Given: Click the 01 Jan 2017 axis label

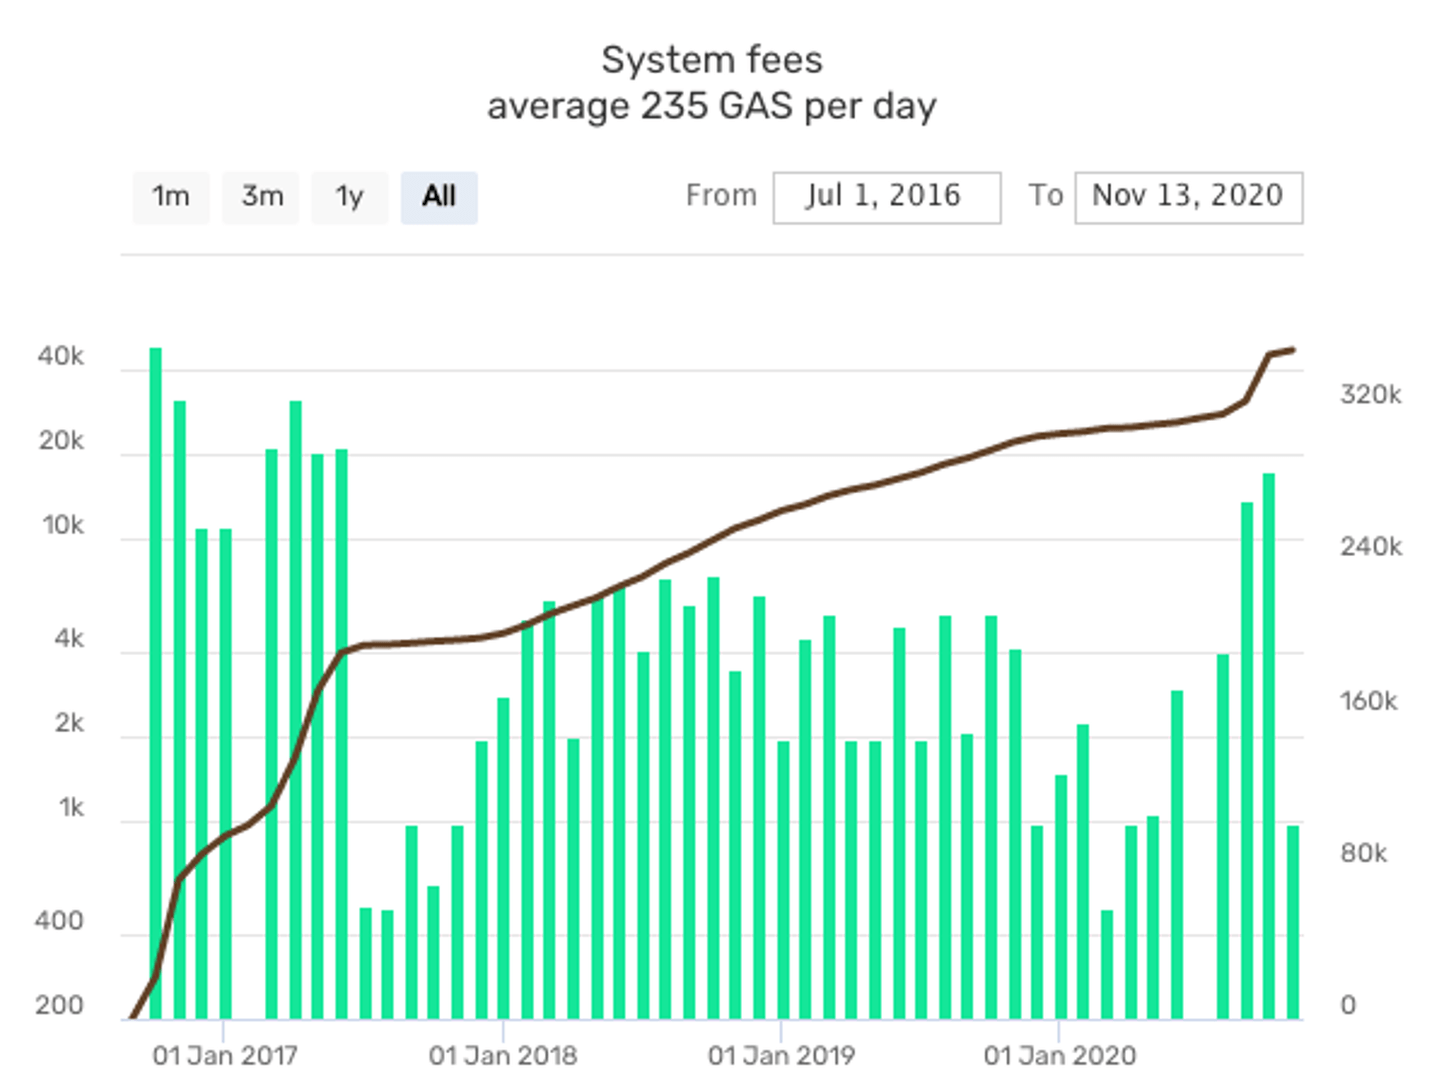Looking at the screenshot, I should (x=225, y=1056).
